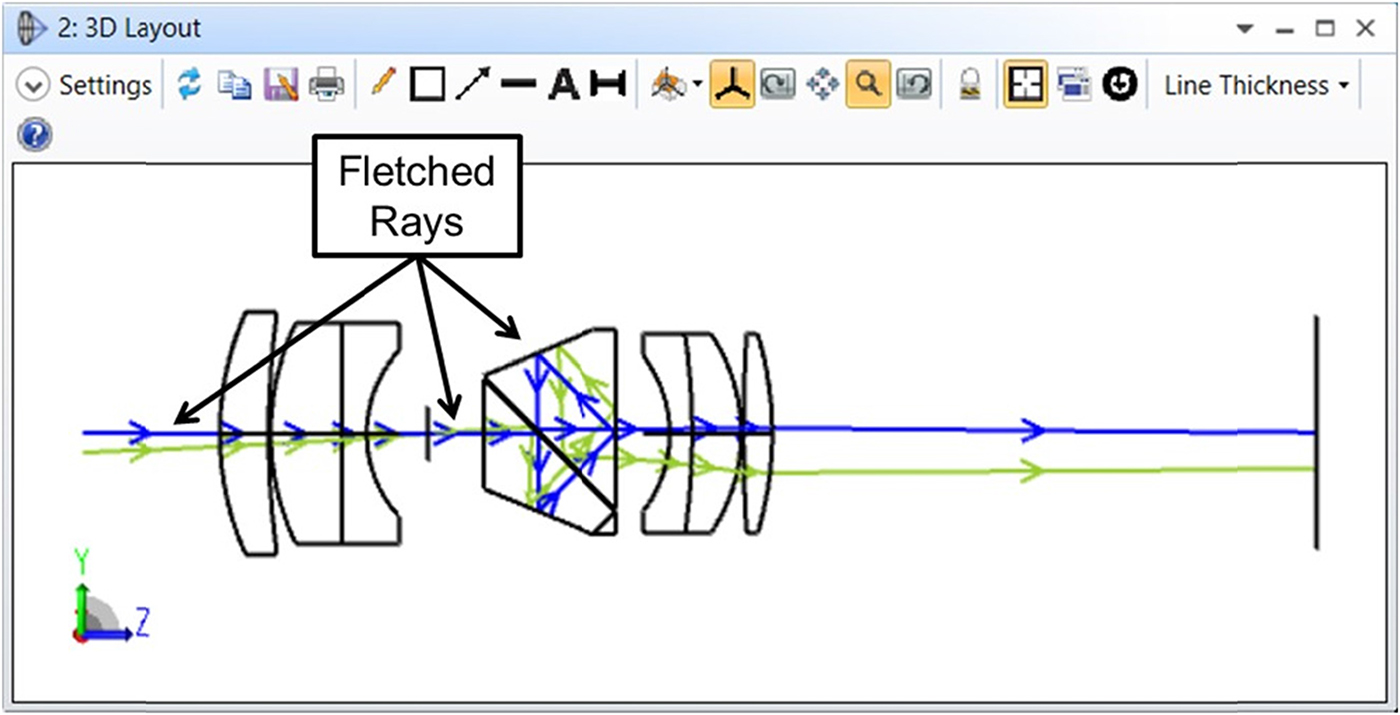This screenshot has width=1400, height=715.
Task: Save the layout image using save icon
Action: (281, 86)
